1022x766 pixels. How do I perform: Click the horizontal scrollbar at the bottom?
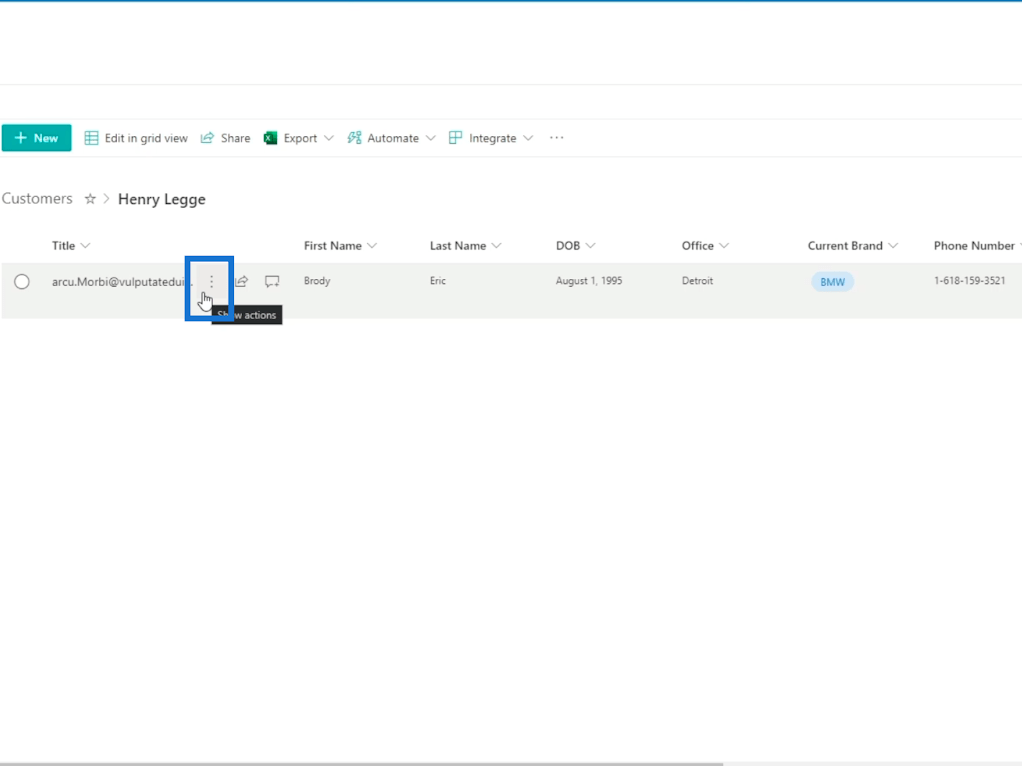click(362, 763)
